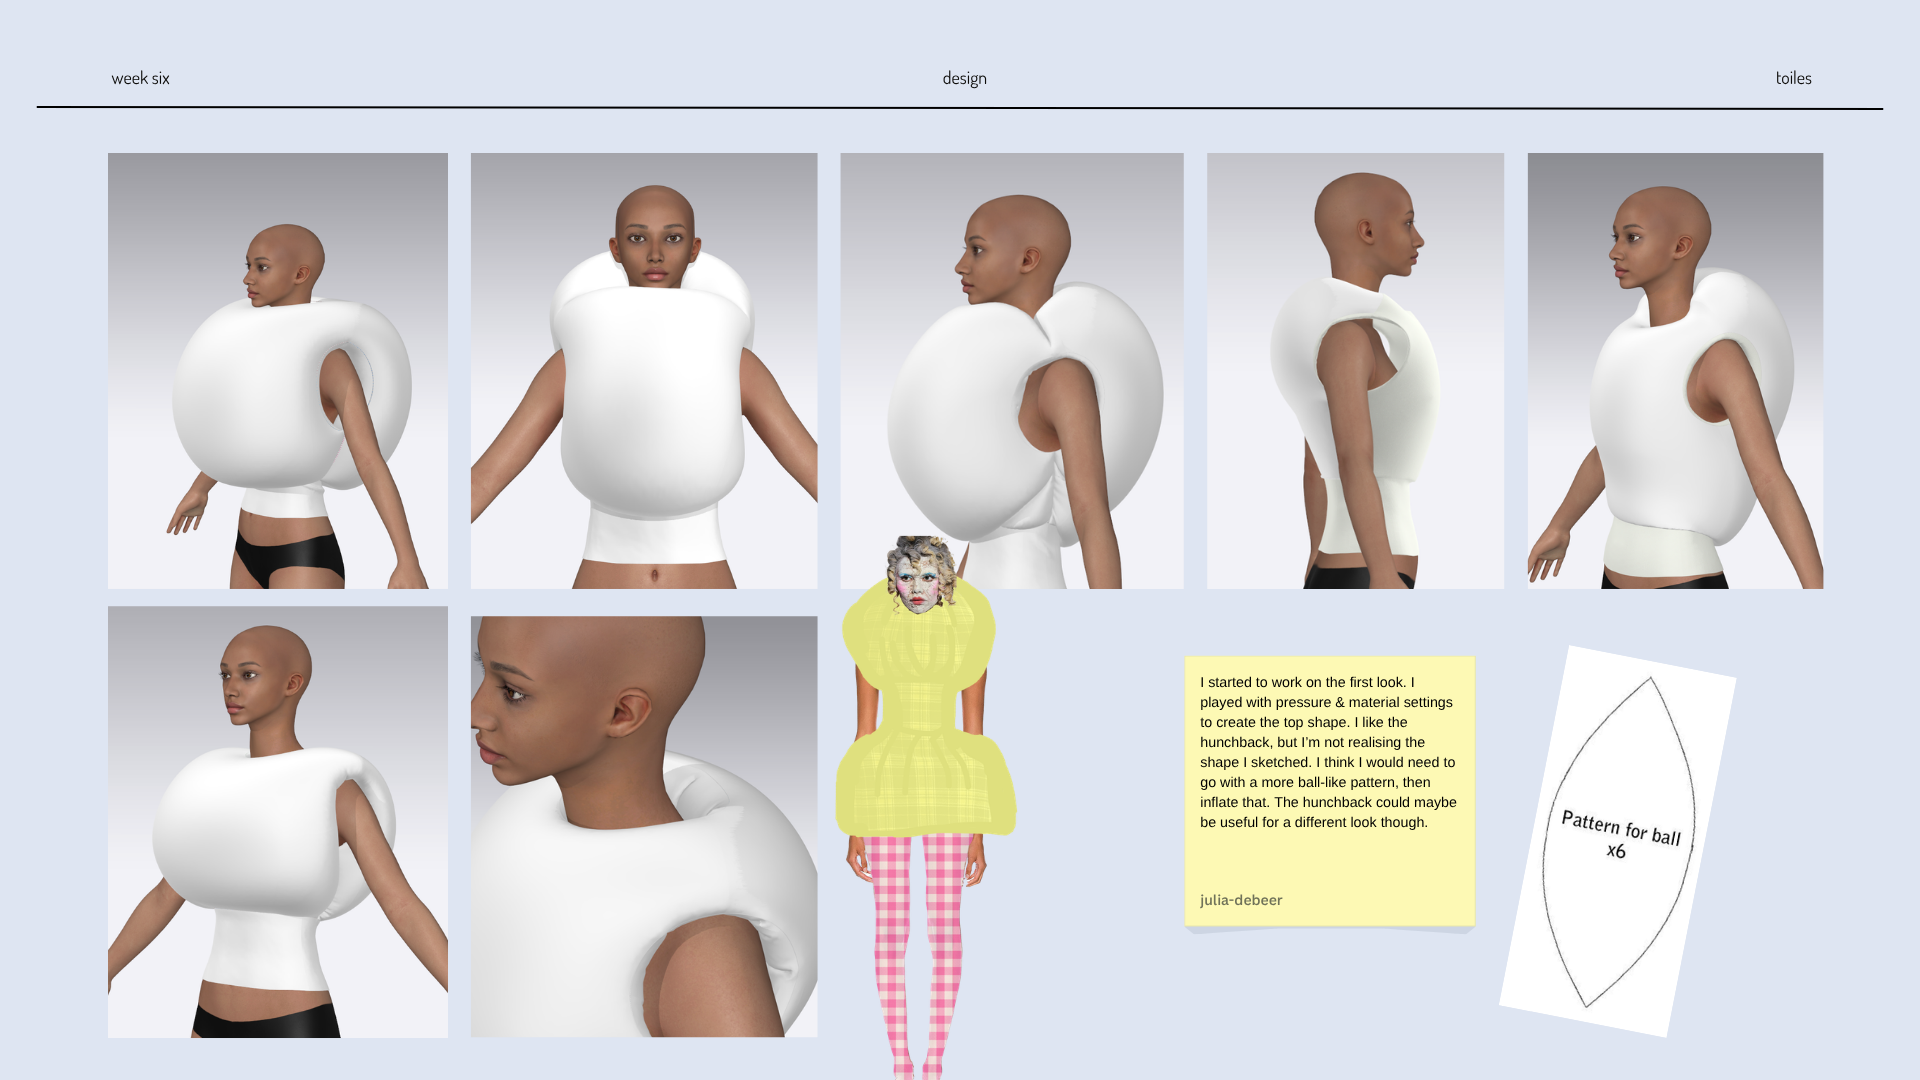
Task: Click the 'design' header text
Action: pos(964,78)
